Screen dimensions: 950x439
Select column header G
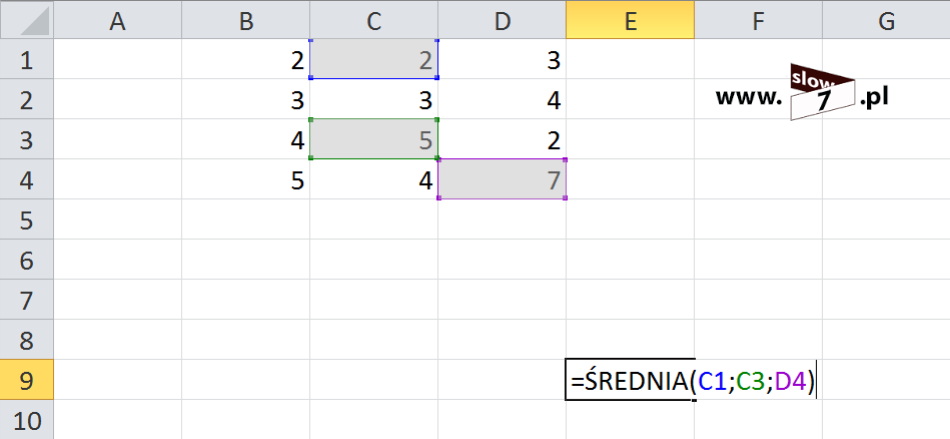(x=886, y=20)
